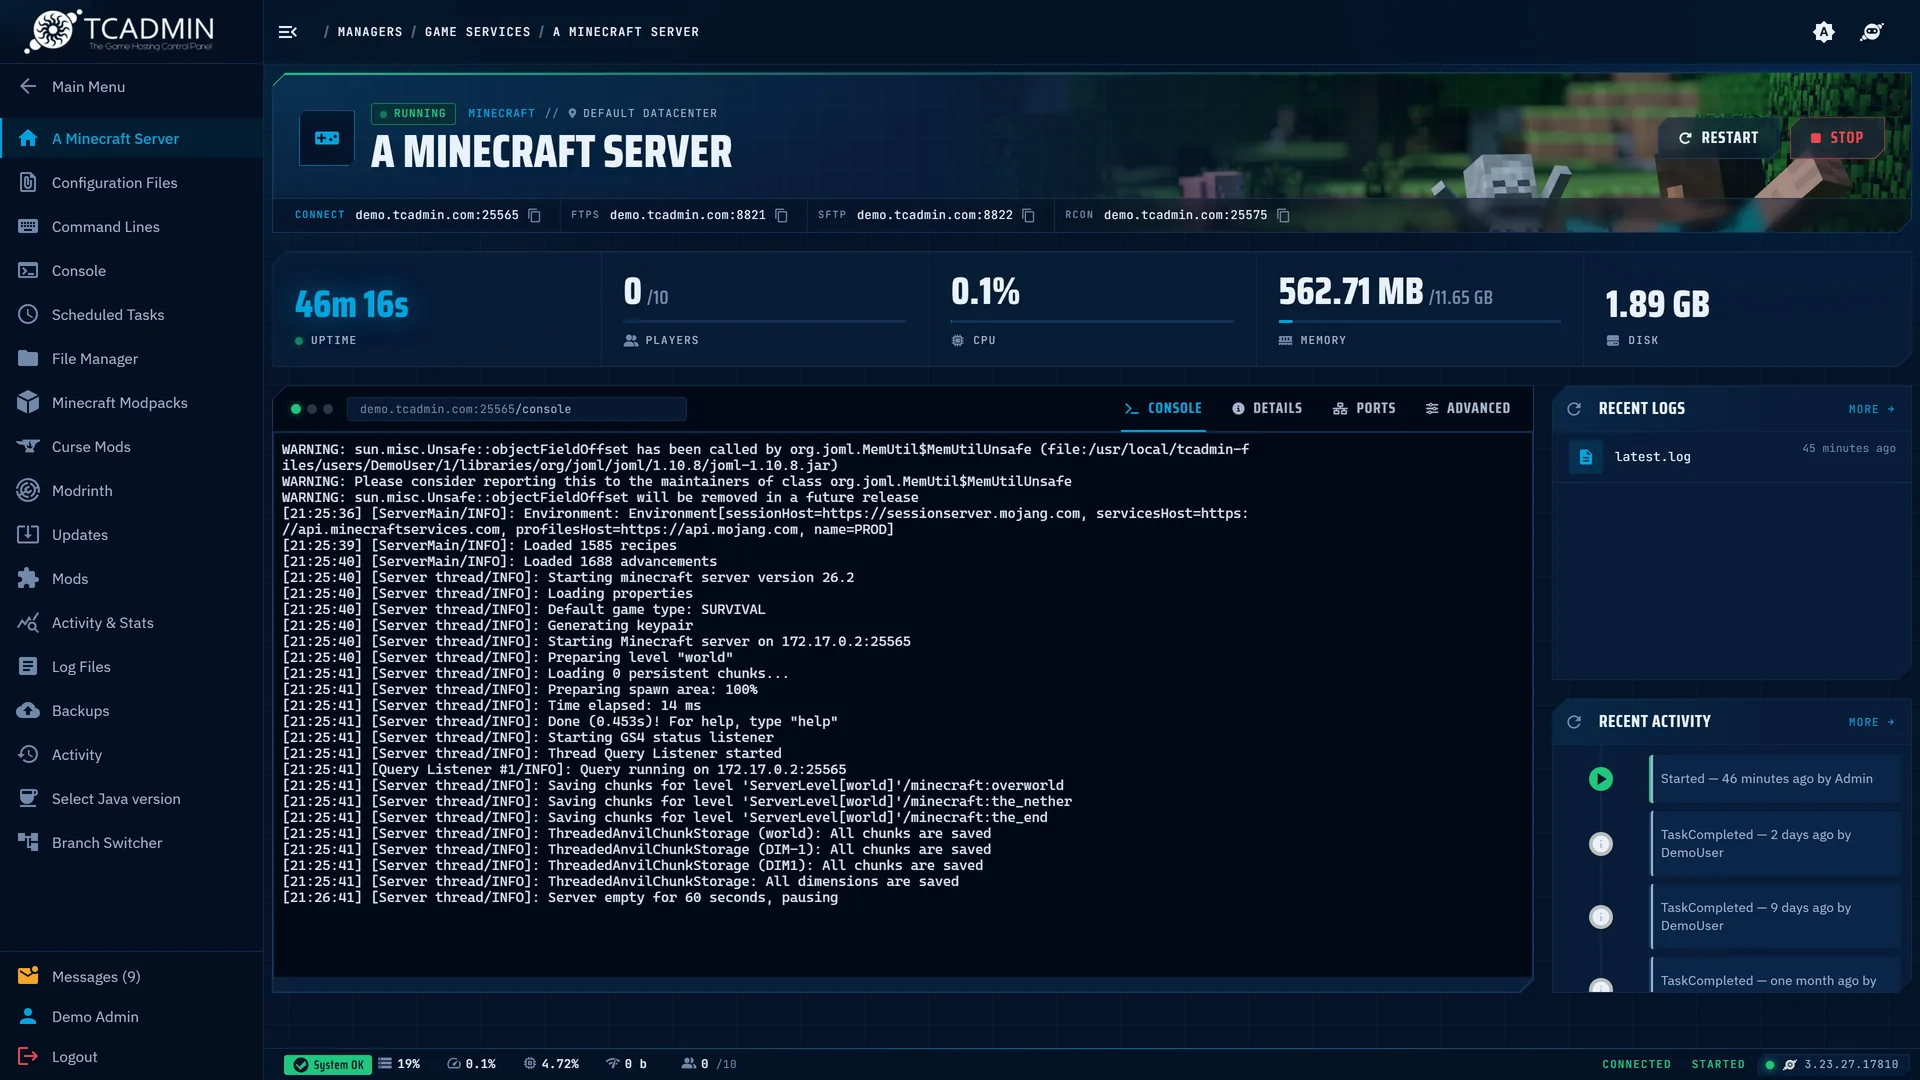Copy the CONNECT address demo.tcadmin.com:25565
This screenshot has width=1920, height=1080.
pos(535,216)
